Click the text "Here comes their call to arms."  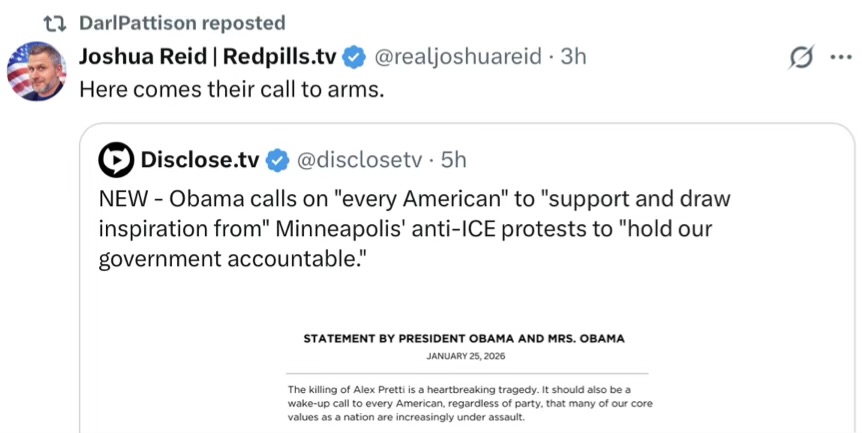coord(232,88)
